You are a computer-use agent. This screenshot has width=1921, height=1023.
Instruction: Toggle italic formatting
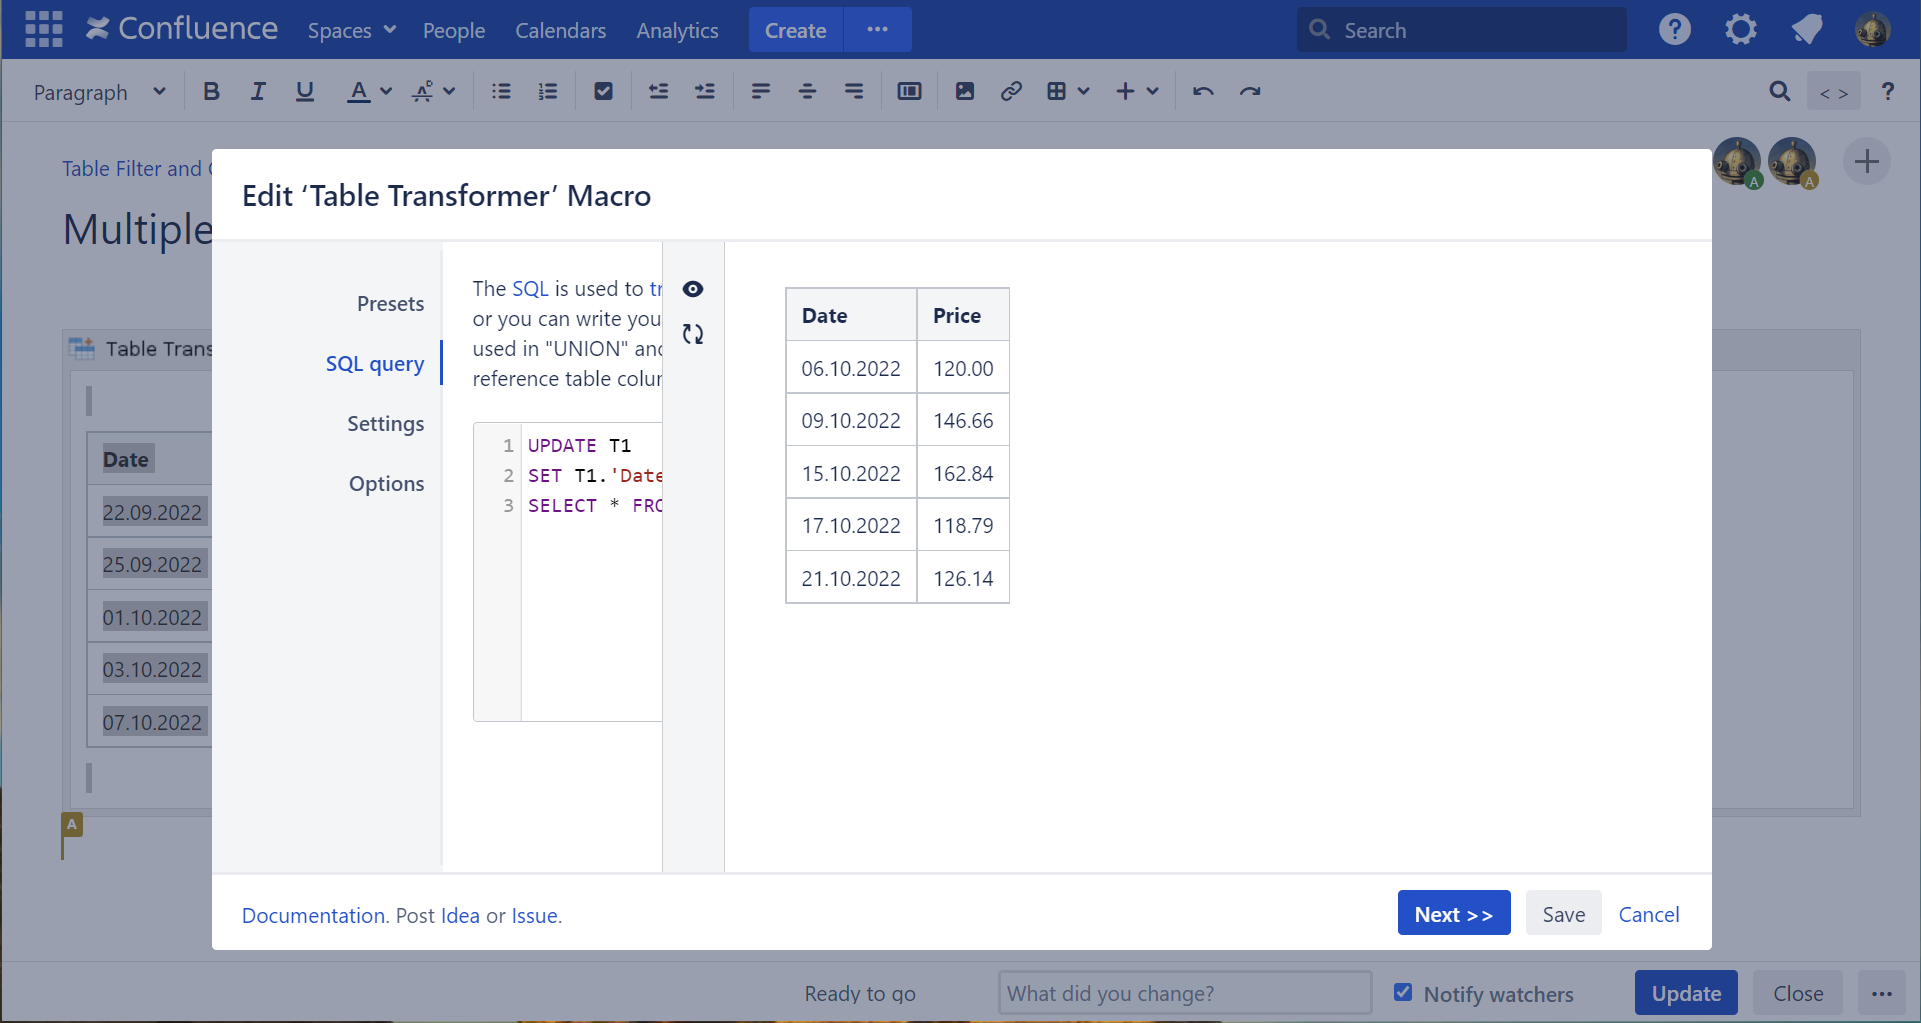[258, 92]
